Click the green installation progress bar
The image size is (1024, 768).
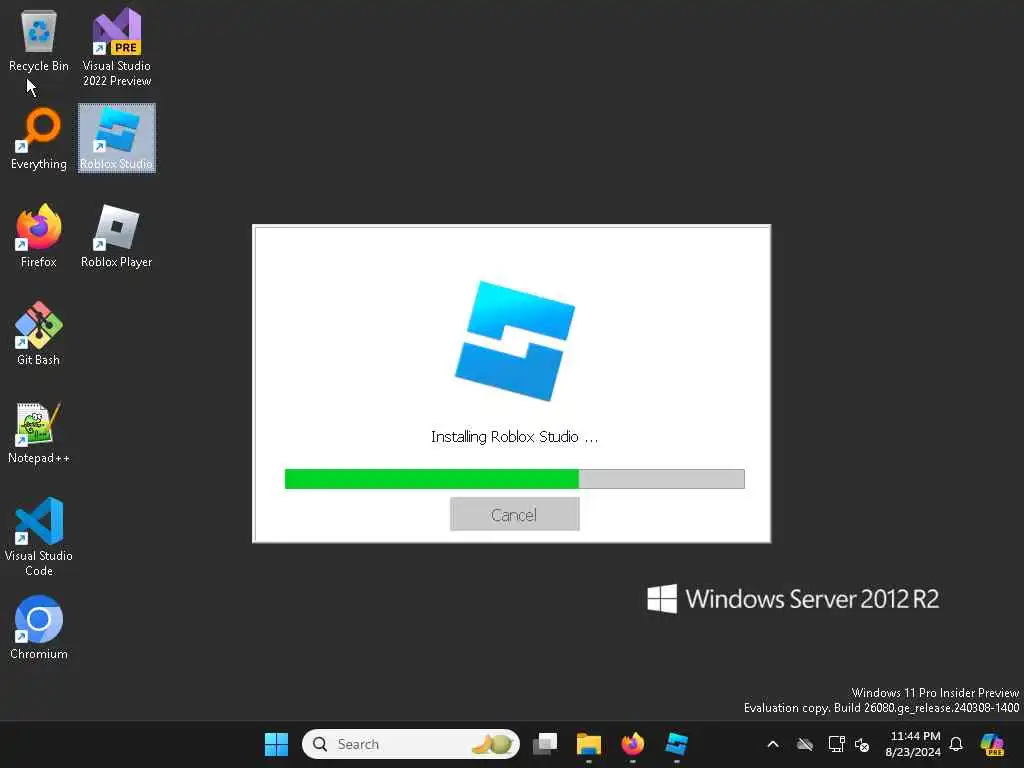515,479
